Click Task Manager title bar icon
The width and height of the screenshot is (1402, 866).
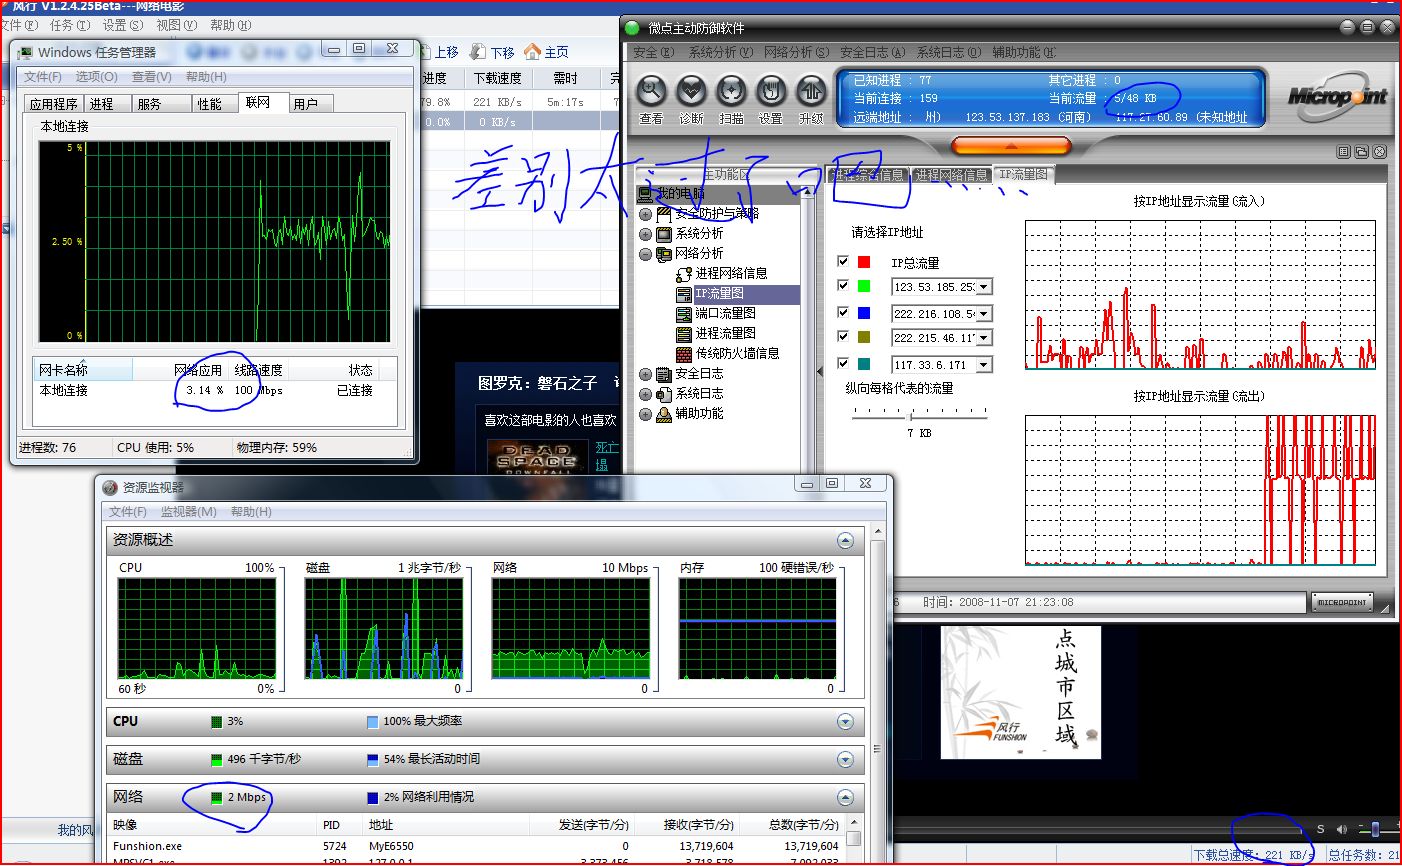pos(25,52)
